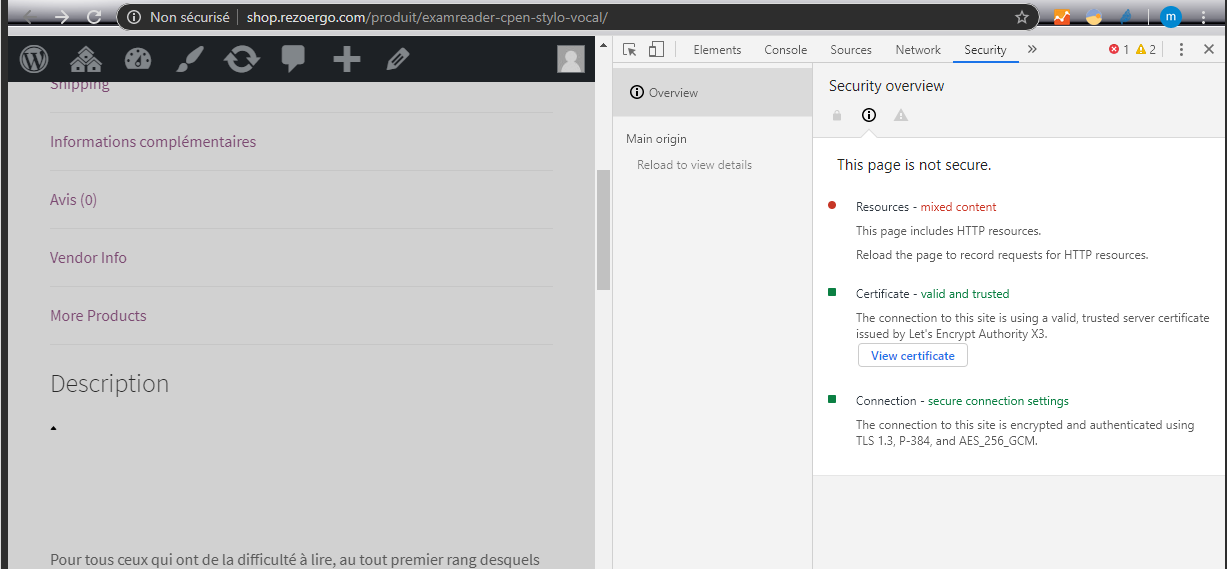Open the Chrome three-dot menu

(1203, 17)
